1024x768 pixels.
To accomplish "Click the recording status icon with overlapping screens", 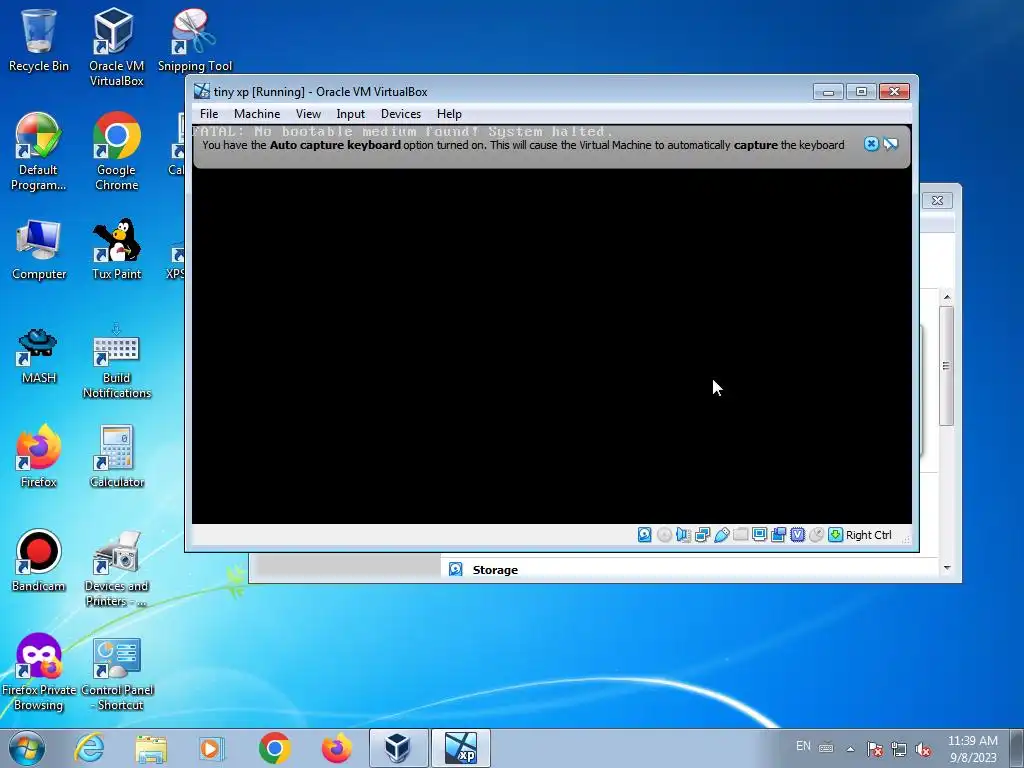I will pyautogui.click(x=778, y=535).
